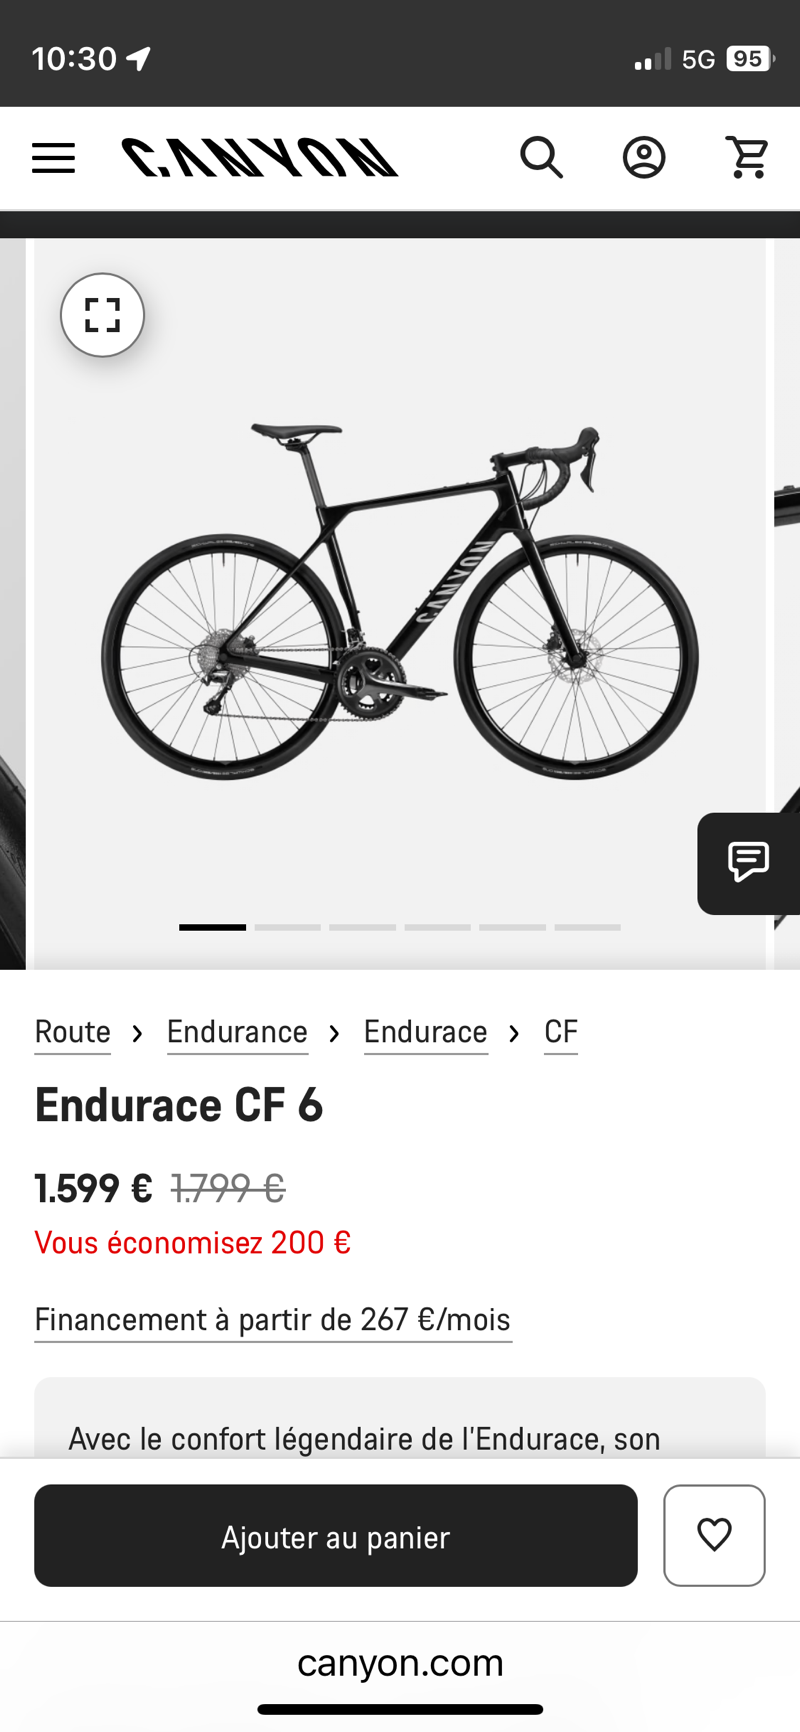Go to Route breadcrumb

coord(73,1032)
